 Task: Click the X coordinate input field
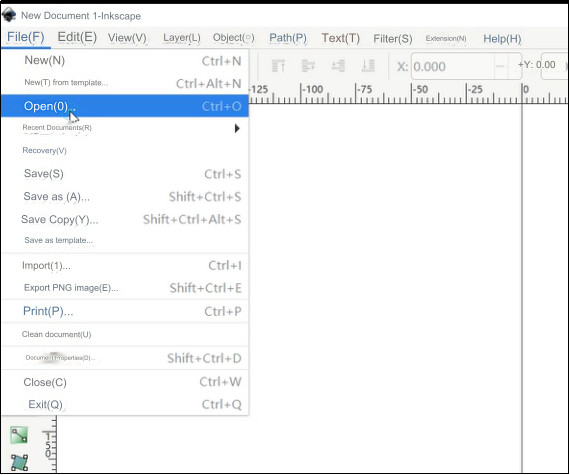point(453,67)
